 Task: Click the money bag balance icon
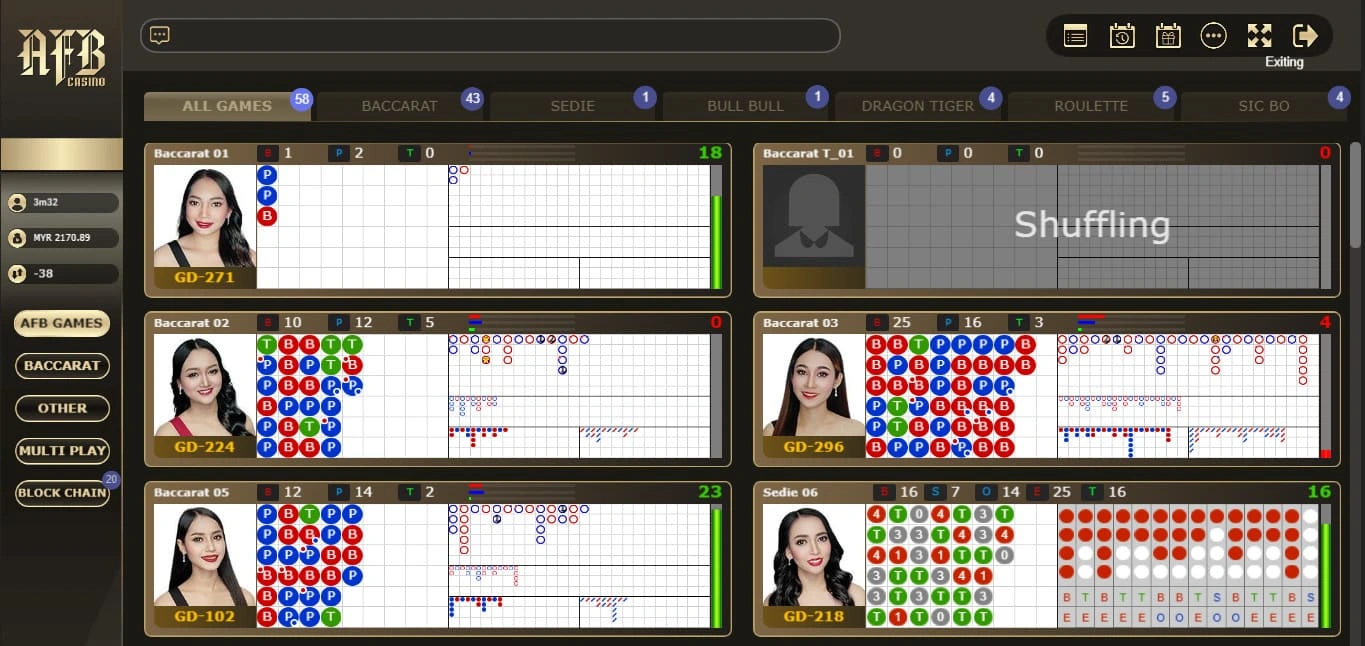[17, 238]
